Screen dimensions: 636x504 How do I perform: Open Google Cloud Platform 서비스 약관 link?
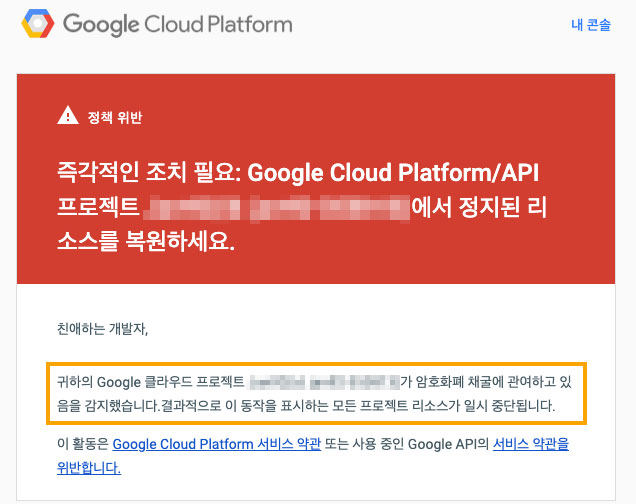click(217, 444)
